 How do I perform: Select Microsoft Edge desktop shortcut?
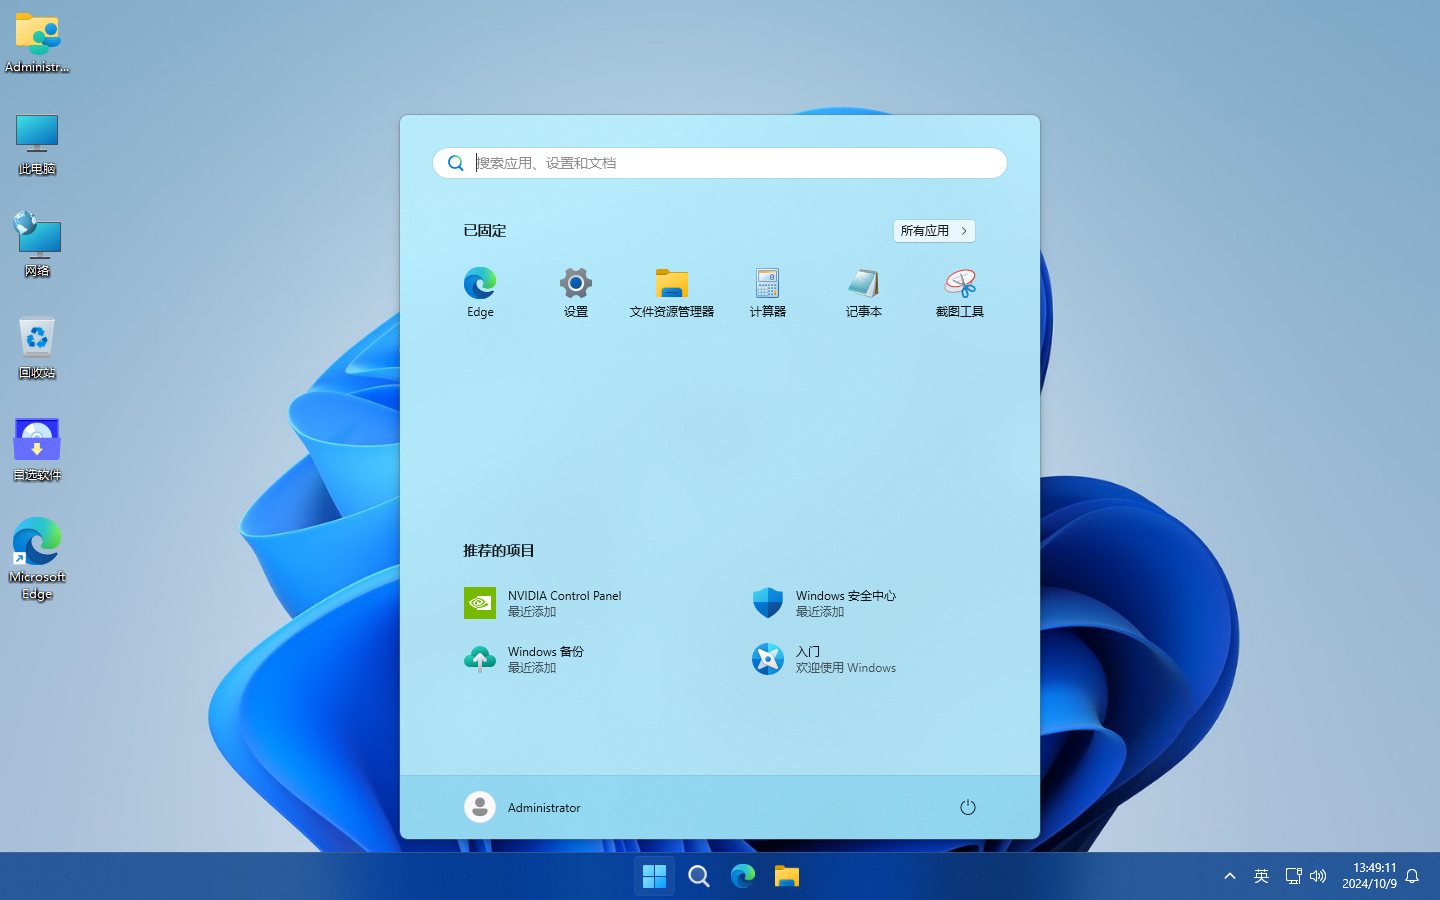pyautogui.click(x=37, y=558)
